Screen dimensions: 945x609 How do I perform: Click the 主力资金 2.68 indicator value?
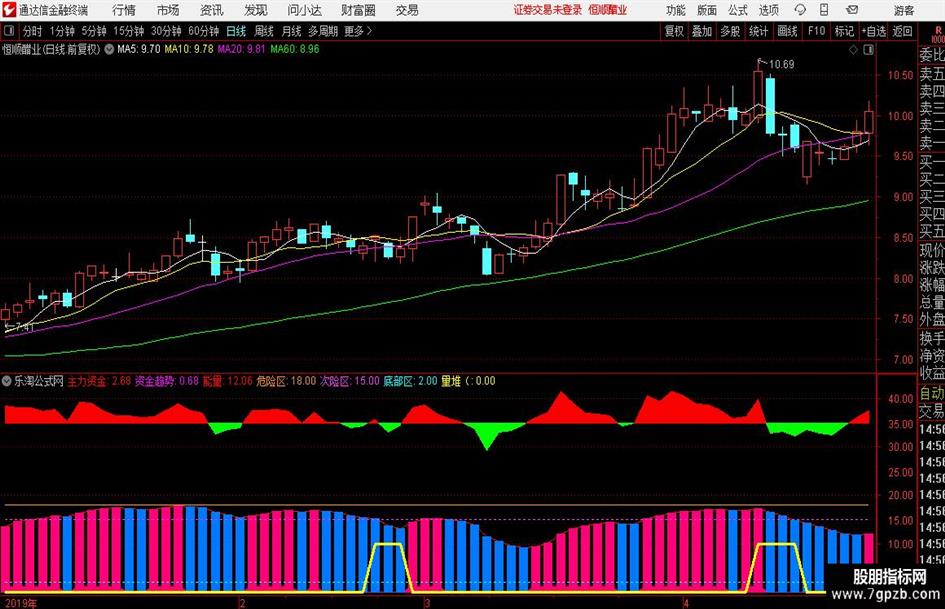(x=99, y=381)
